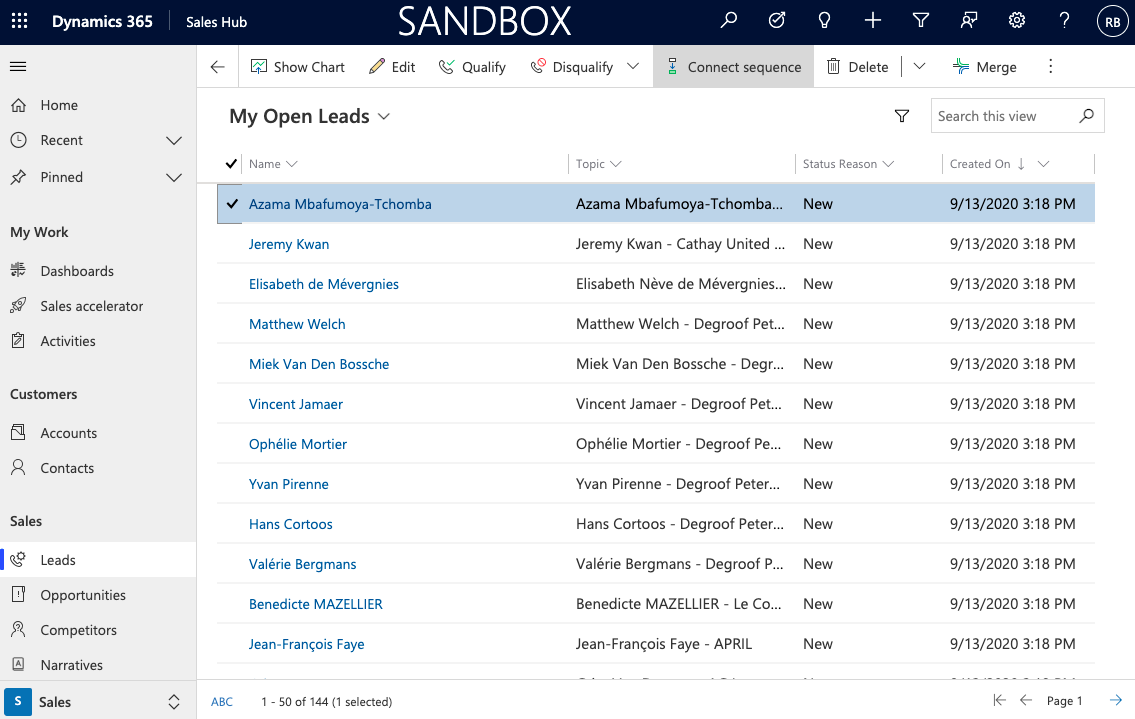
Task: Open the Matthew Welch lead
Action: (297, 324)
